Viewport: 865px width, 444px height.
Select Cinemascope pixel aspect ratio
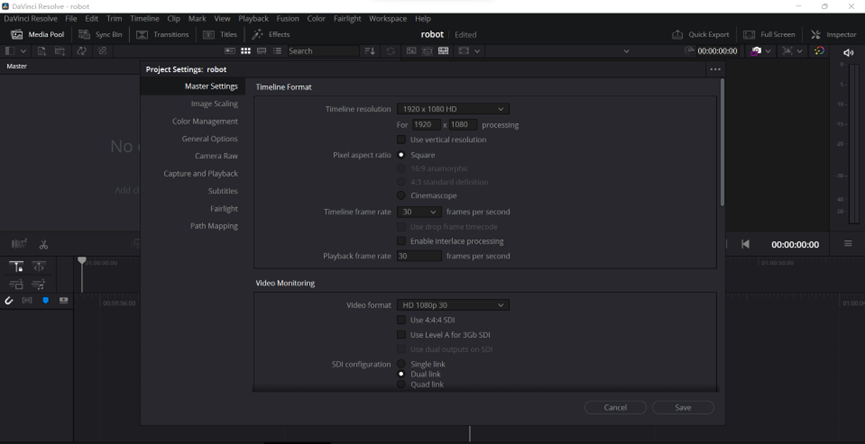(x=401, y=195)
